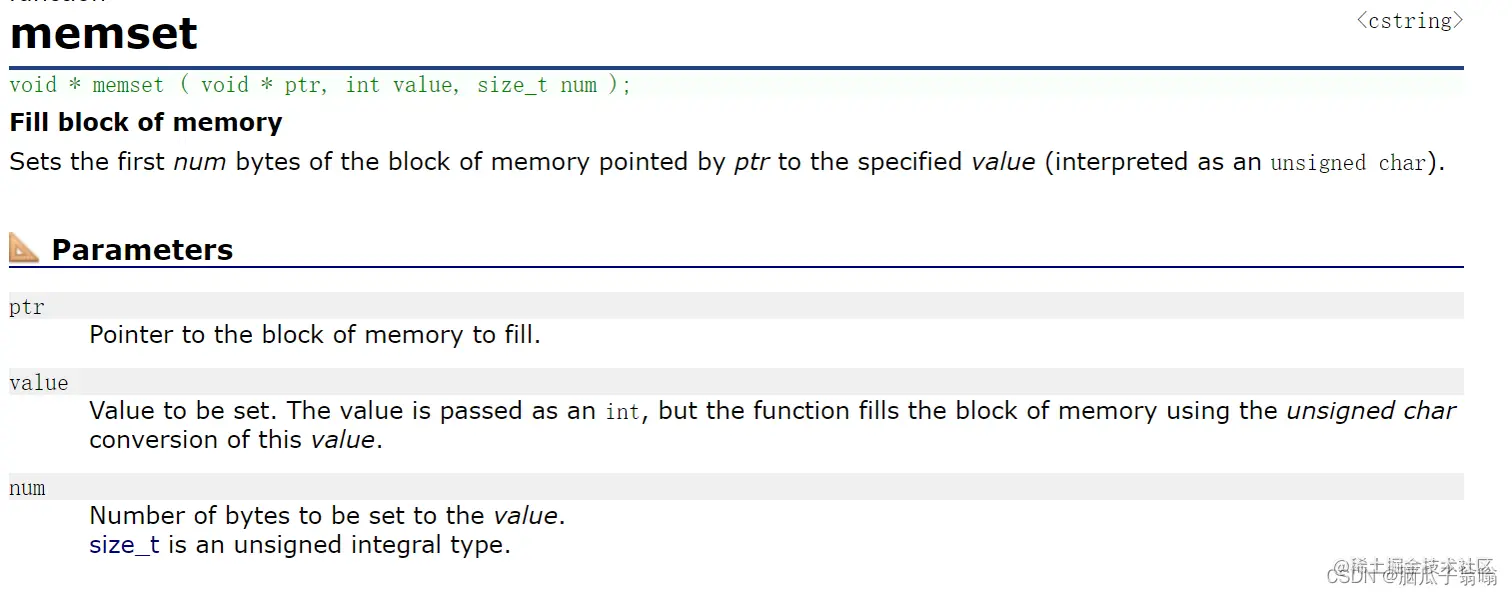The image size is (1512, 595).
Task: Click 'size_t num' in the prototype
Action: click(x=537, y=85)
